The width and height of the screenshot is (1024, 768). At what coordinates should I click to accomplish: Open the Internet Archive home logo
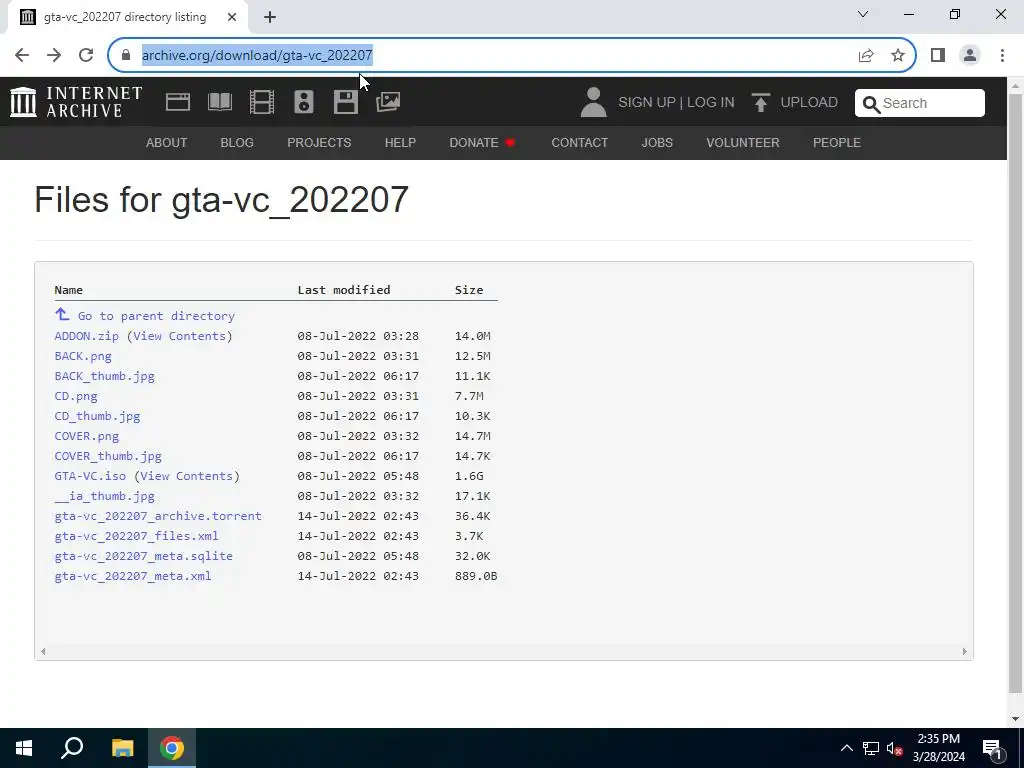click(x=76, y=103)
